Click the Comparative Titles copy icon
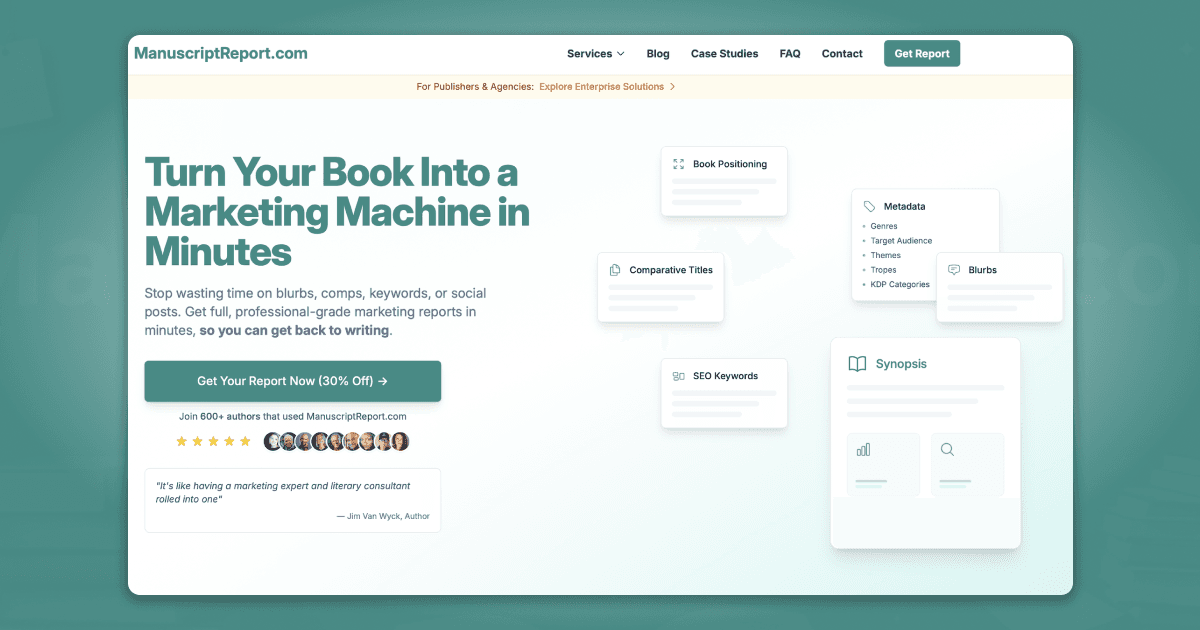Screen dimensions: 1200x630 coord(615,270)
